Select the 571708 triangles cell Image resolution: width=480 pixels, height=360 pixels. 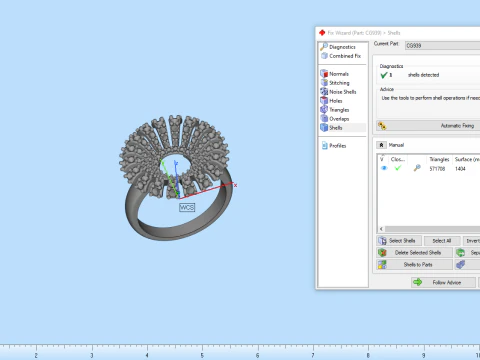coord(437,169)
